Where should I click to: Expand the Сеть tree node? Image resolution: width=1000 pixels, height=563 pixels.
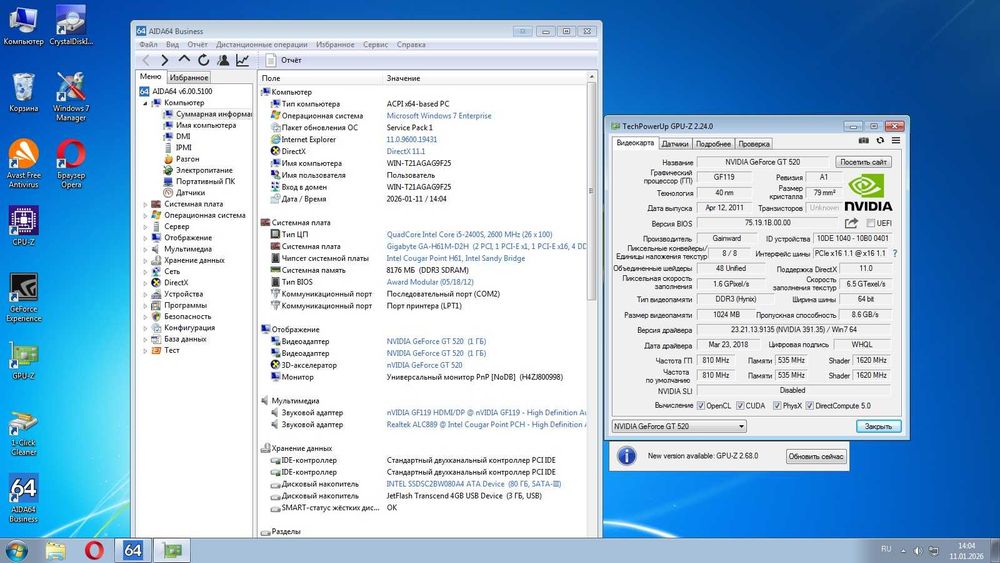145,272
